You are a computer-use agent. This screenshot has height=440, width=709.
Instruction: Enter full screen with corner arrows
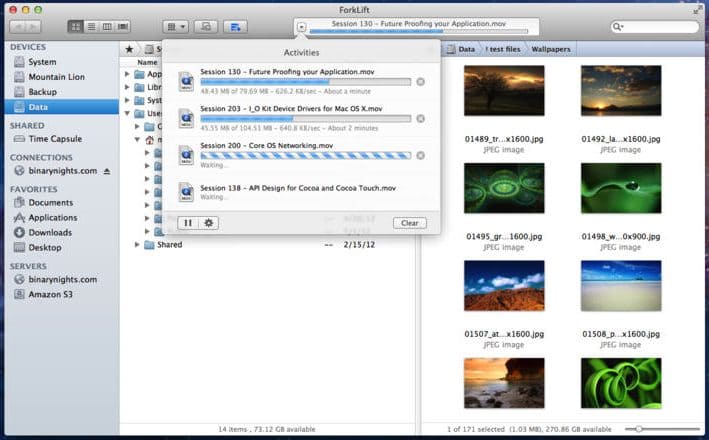(698, 9)
